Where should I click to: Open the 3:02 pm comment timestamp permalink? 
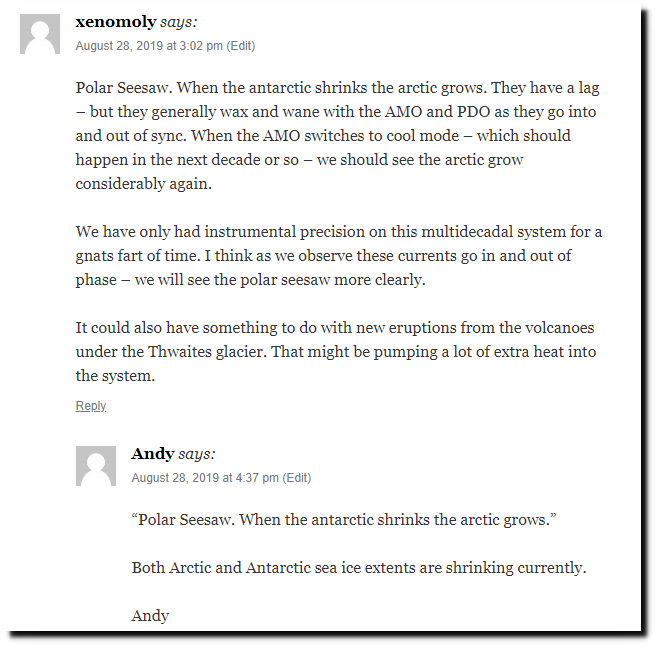(149, 46)
